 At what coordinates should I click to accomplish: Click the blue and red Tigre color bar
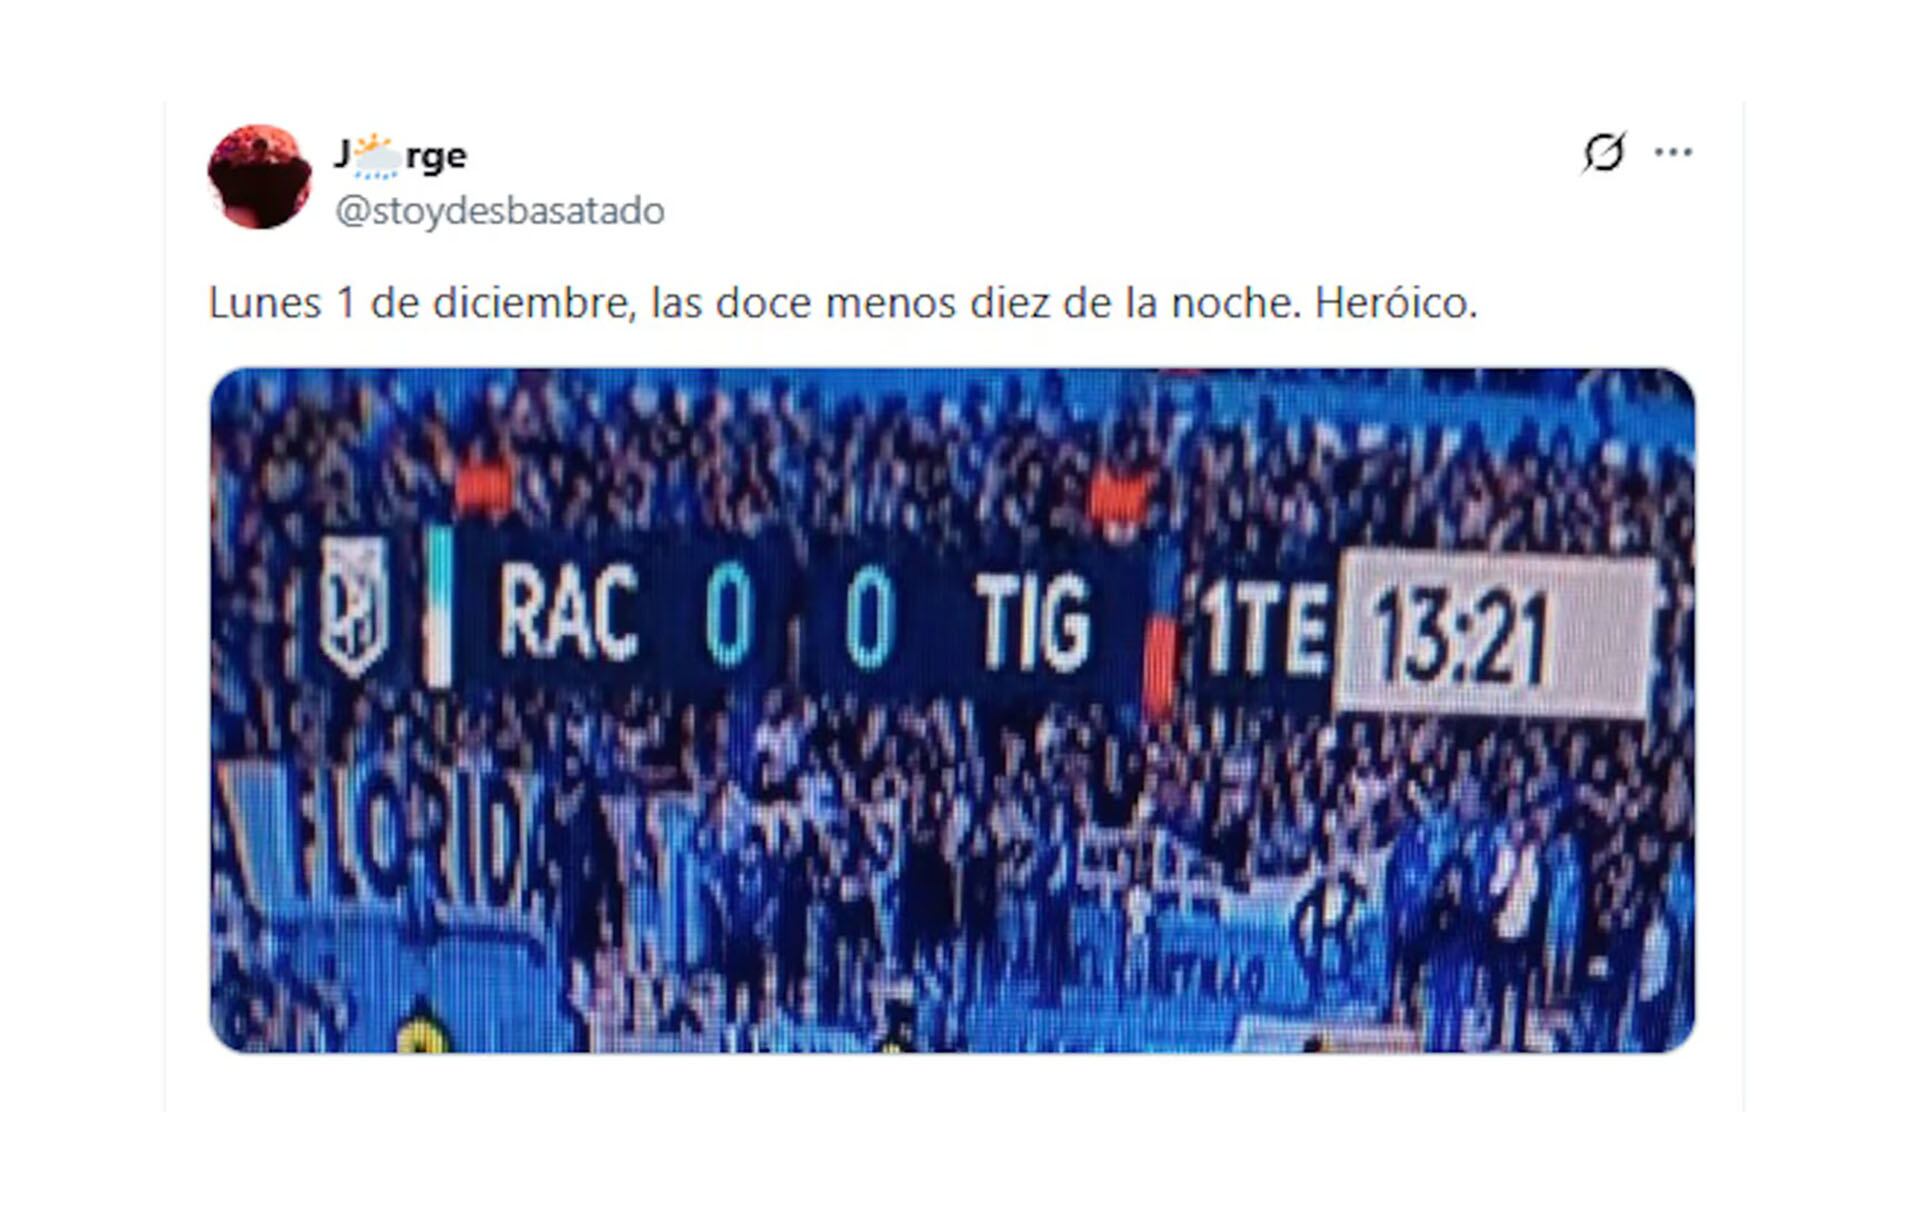[x=1160, y=638]
